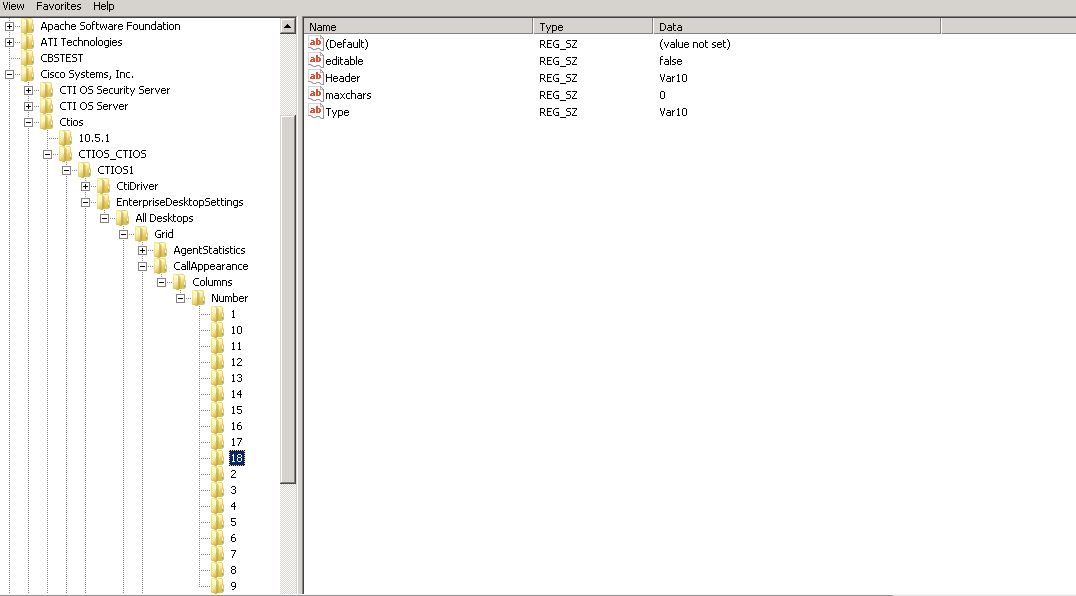
Task: Select key 11 under Number
Action: pyautogui.click(x=236, y=346)
